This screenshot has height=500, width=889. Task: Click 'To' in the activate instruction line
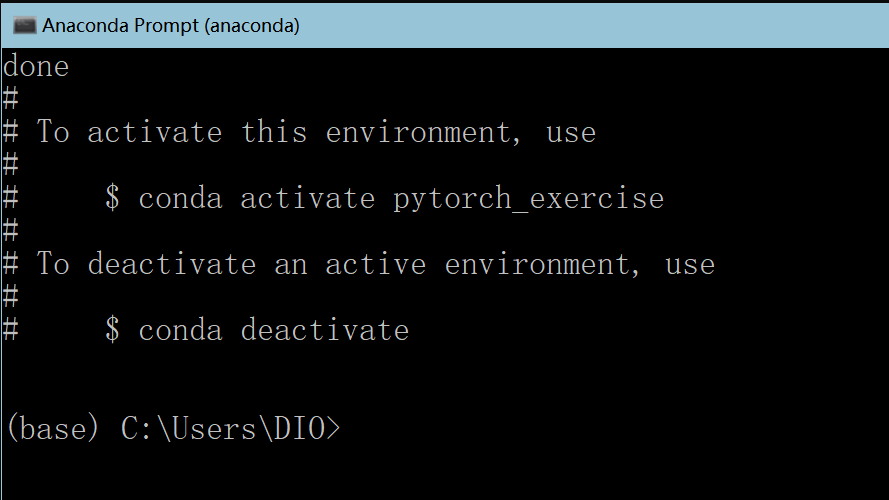[53, 132]
